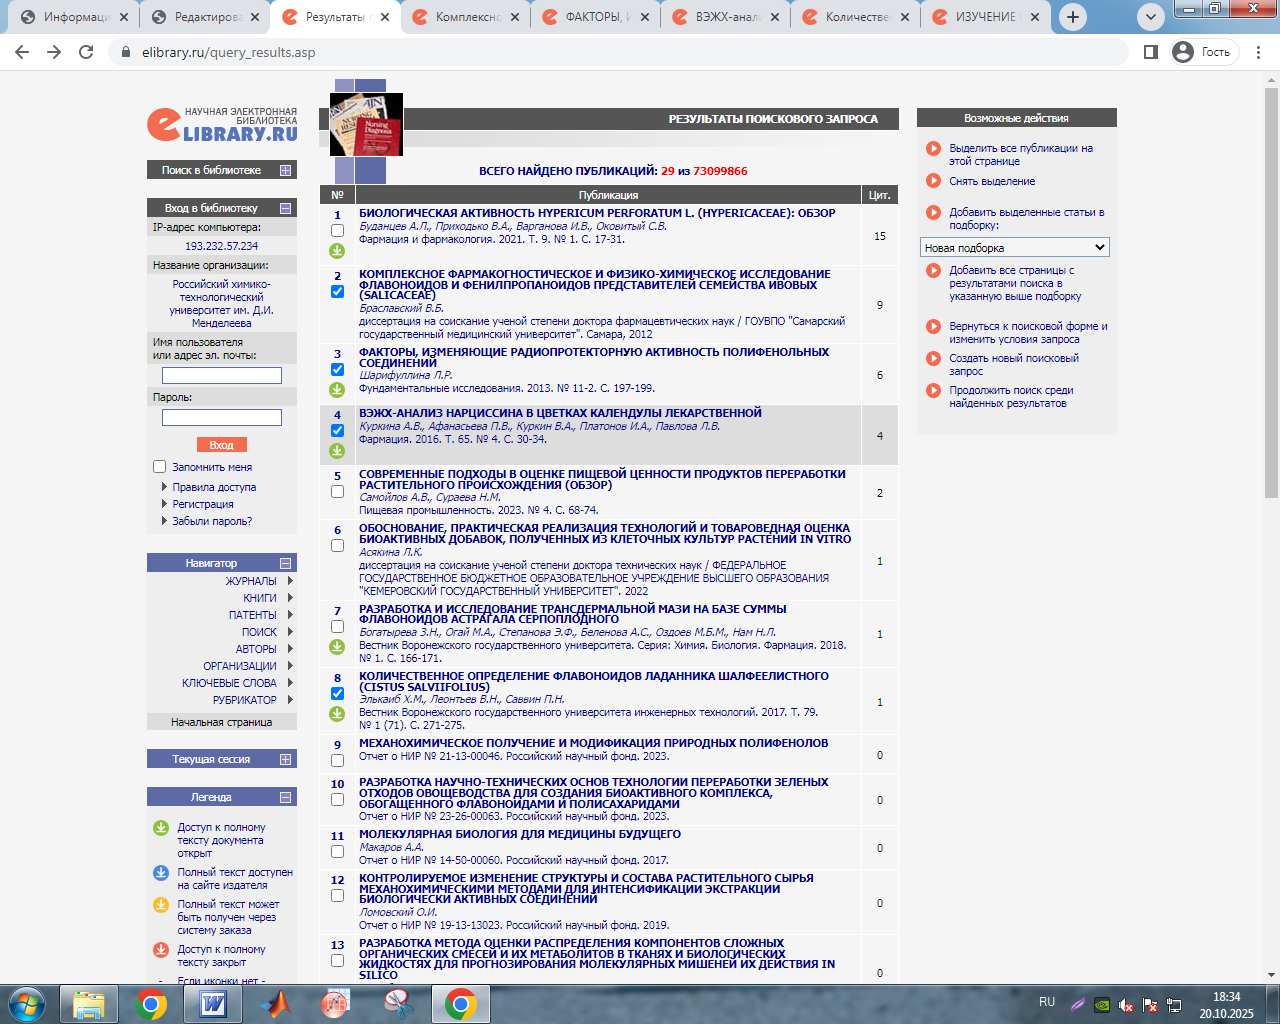Open the Word icon in the taskbar
The image size is (1280, 1024).
[213, 1003]
